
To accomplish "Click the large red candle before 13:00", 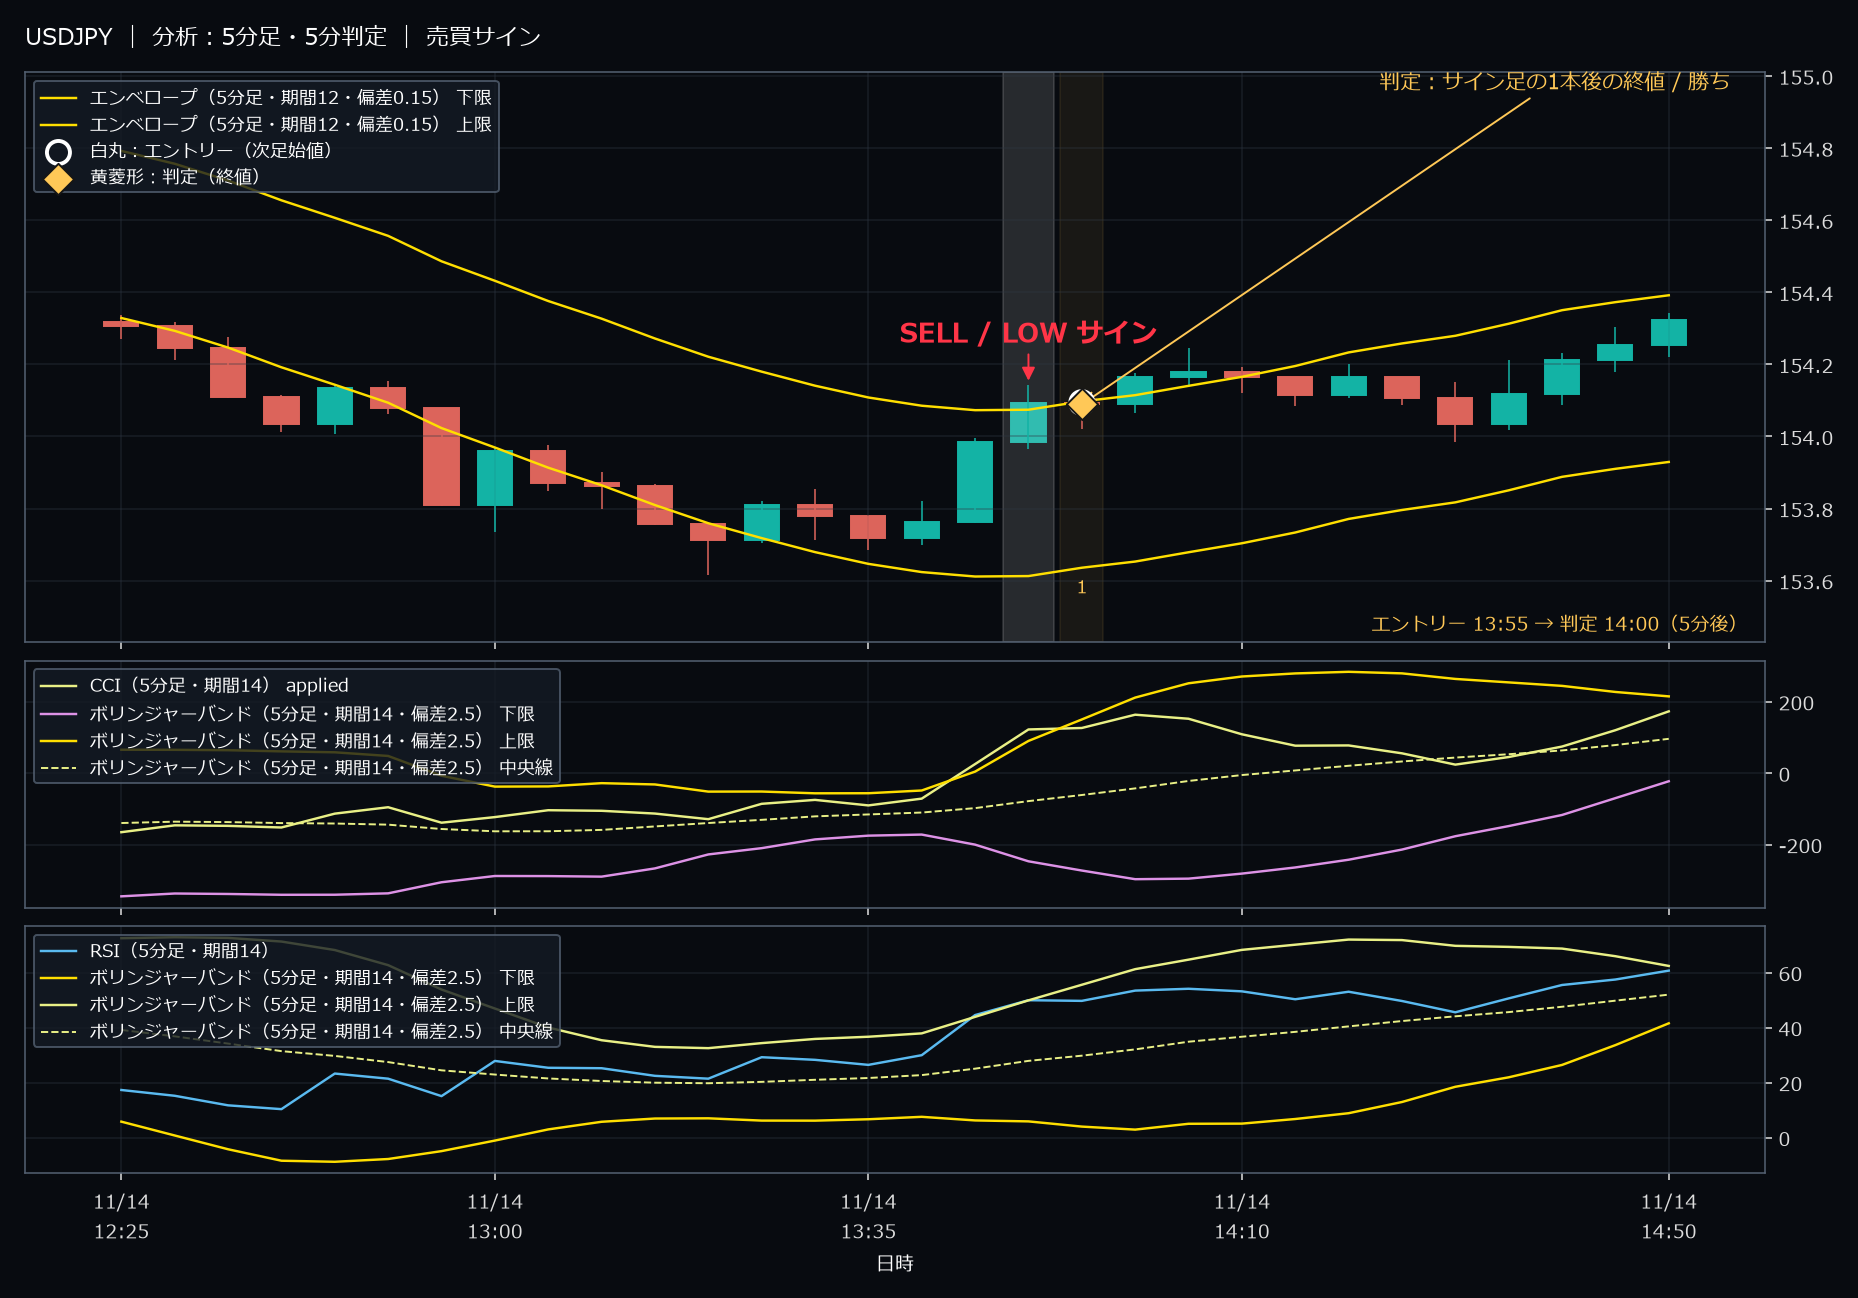I will (441, 456).
